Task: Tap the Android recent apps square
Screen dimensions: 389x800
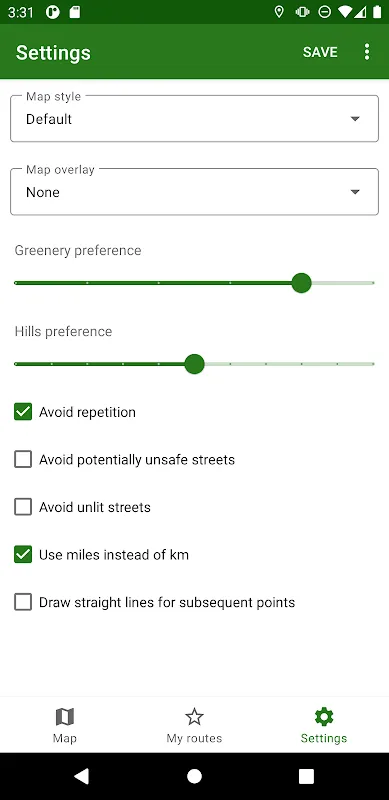Action: [306, 776]
